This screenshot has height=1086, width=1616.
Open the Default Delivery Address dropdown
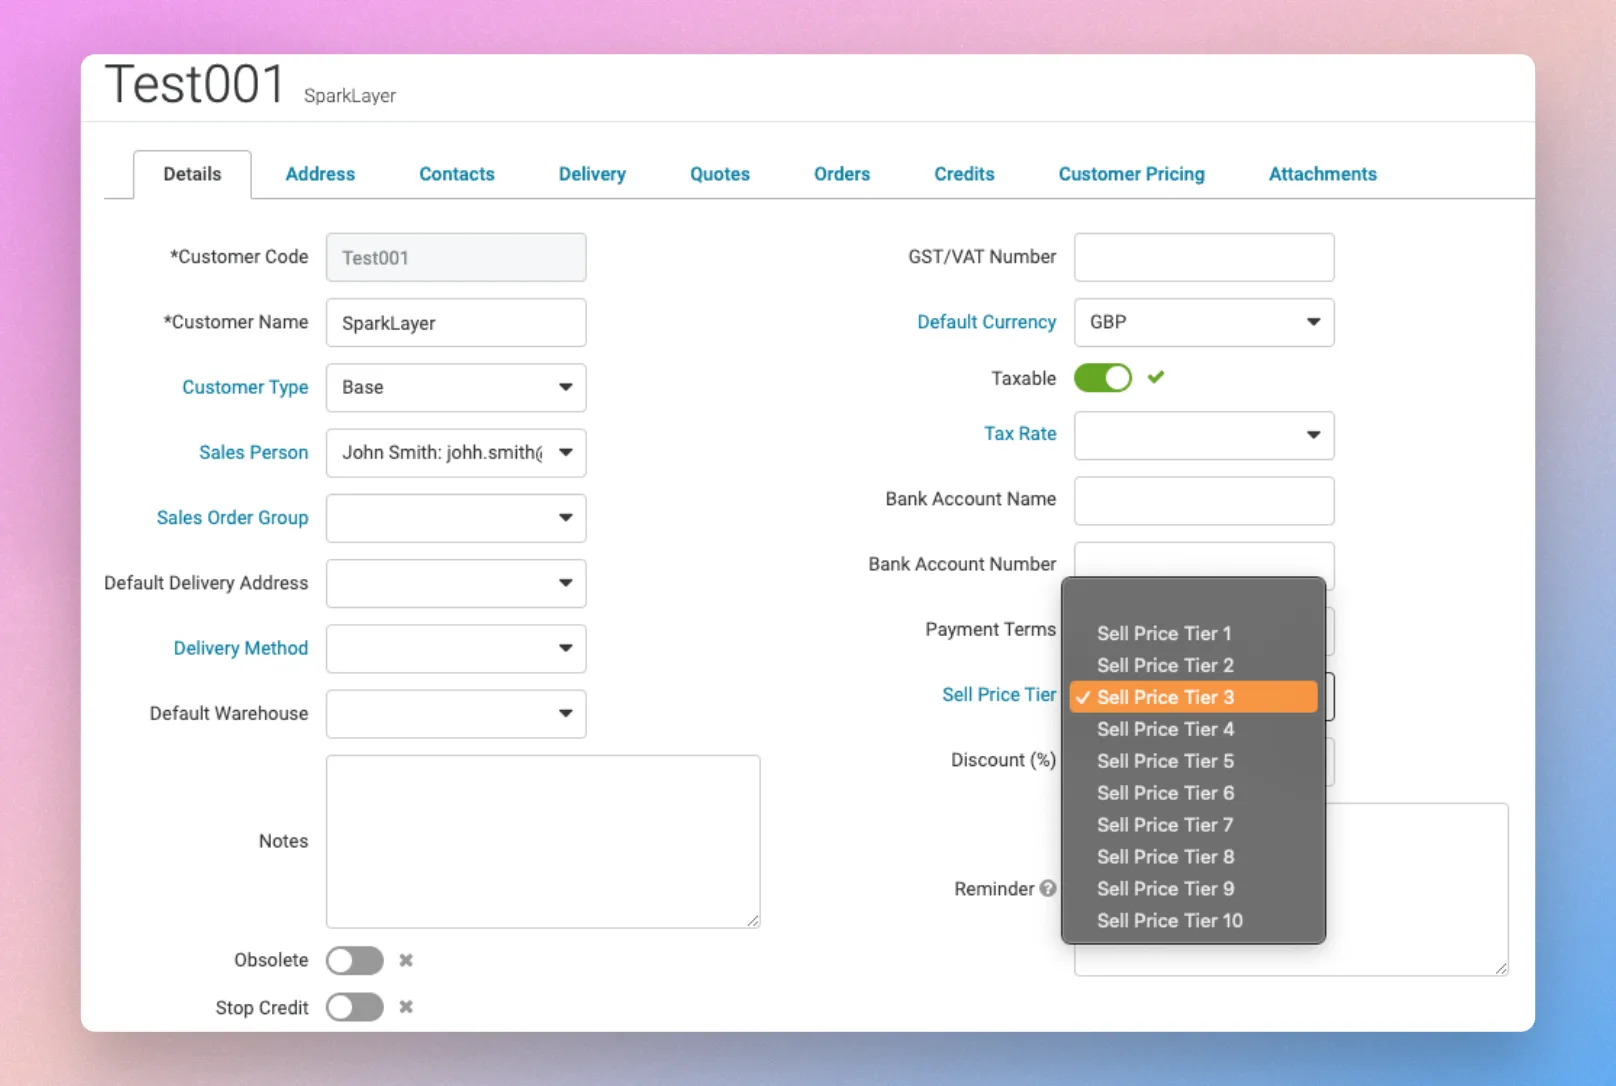point(456,583)
